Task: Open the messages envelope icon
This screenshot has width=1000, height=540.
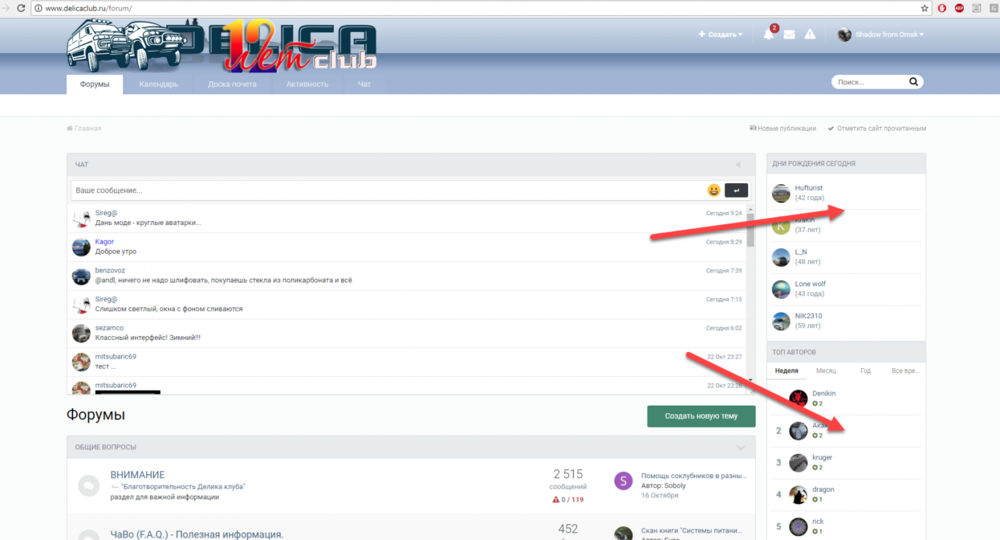Action: pyautogui.click(x=789, y=35)
